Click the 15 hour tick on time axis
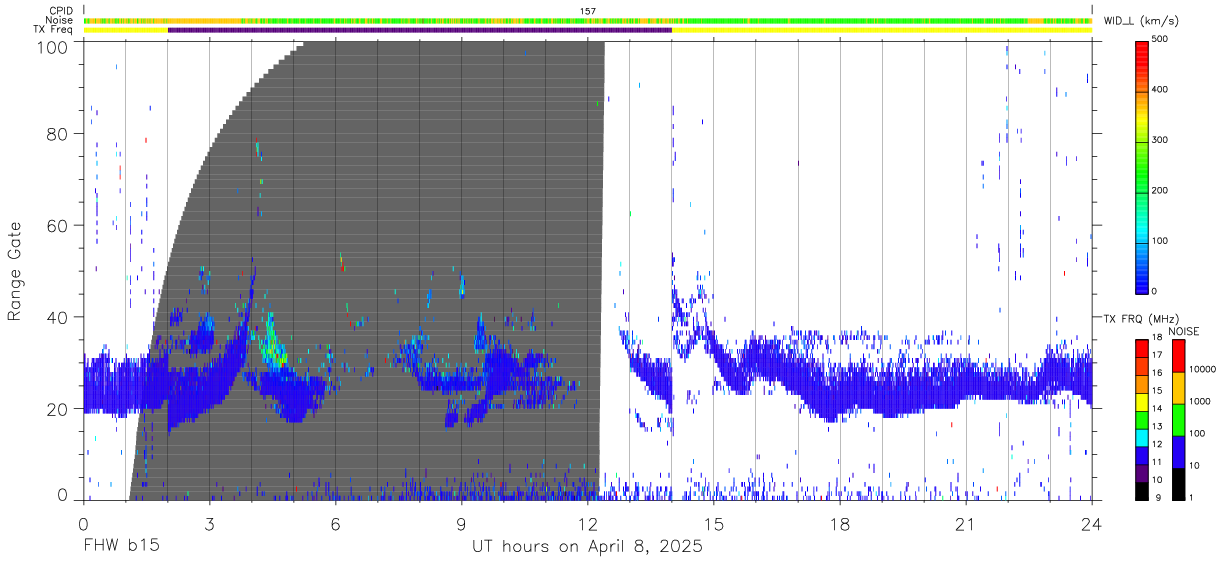This screenshot has height=567, width=1228. [x=714, y=523]
